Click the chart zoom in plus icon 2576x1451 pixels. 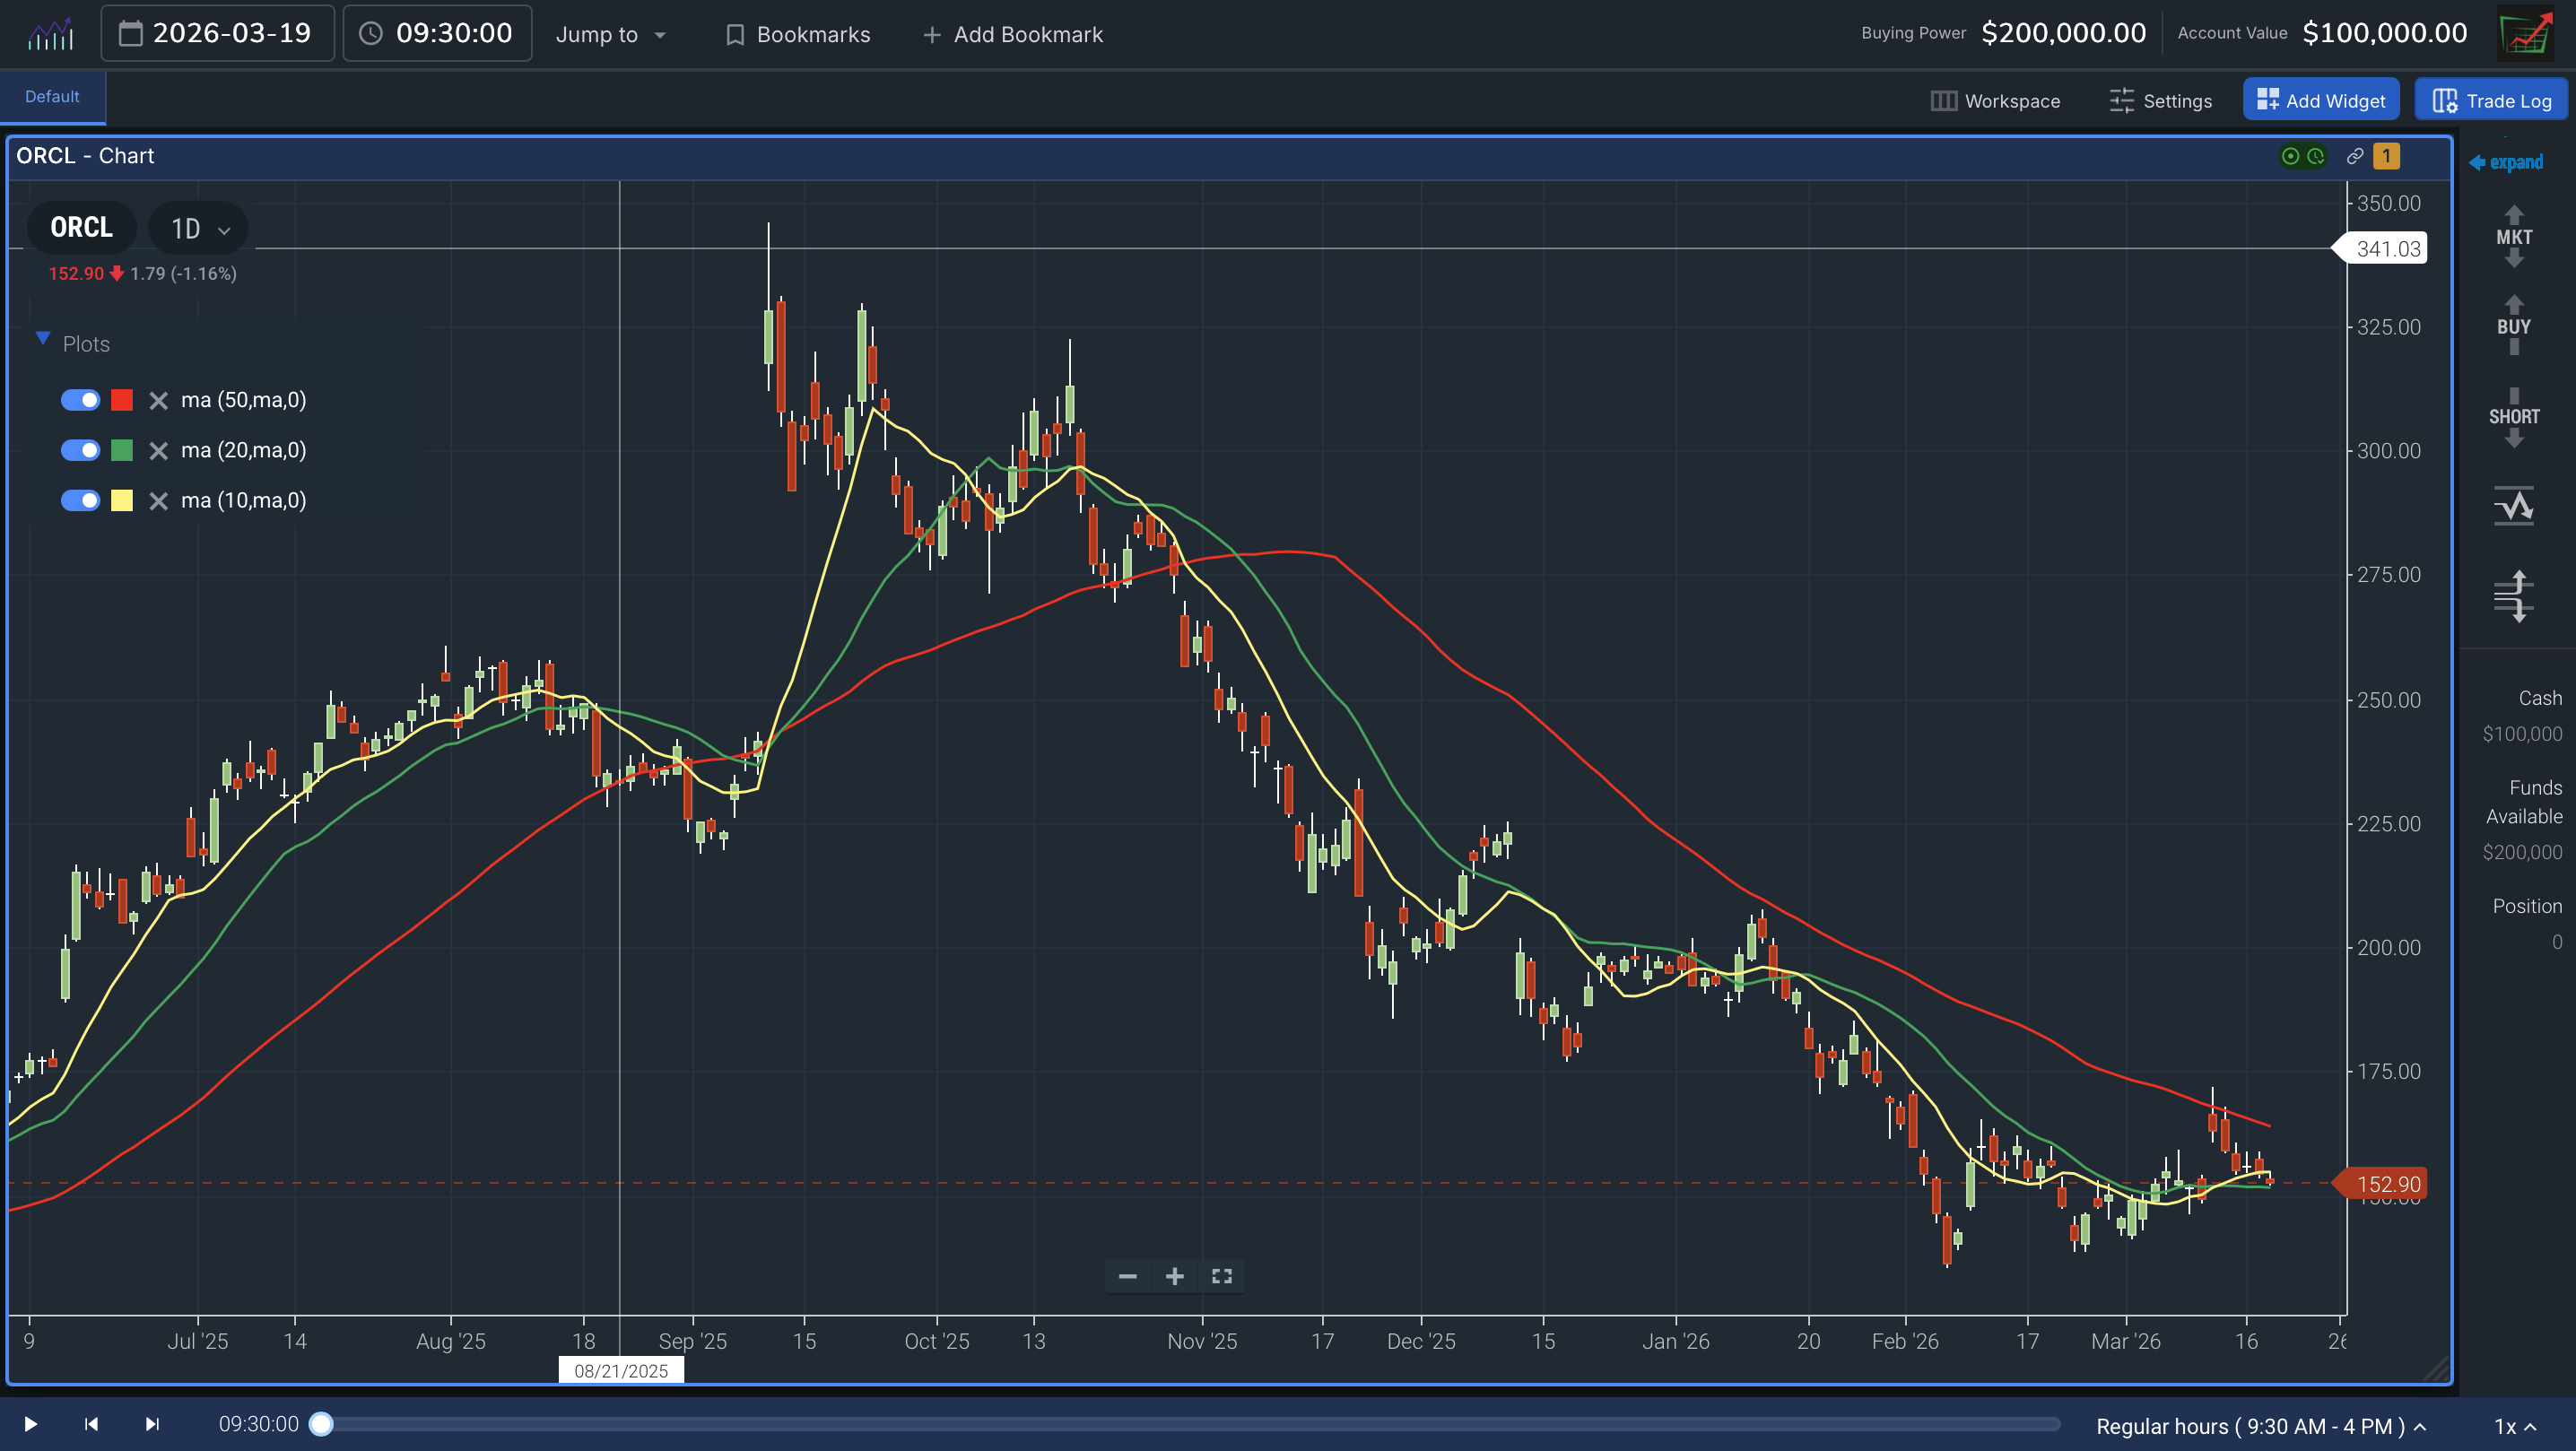(x=1174, y=1276)
